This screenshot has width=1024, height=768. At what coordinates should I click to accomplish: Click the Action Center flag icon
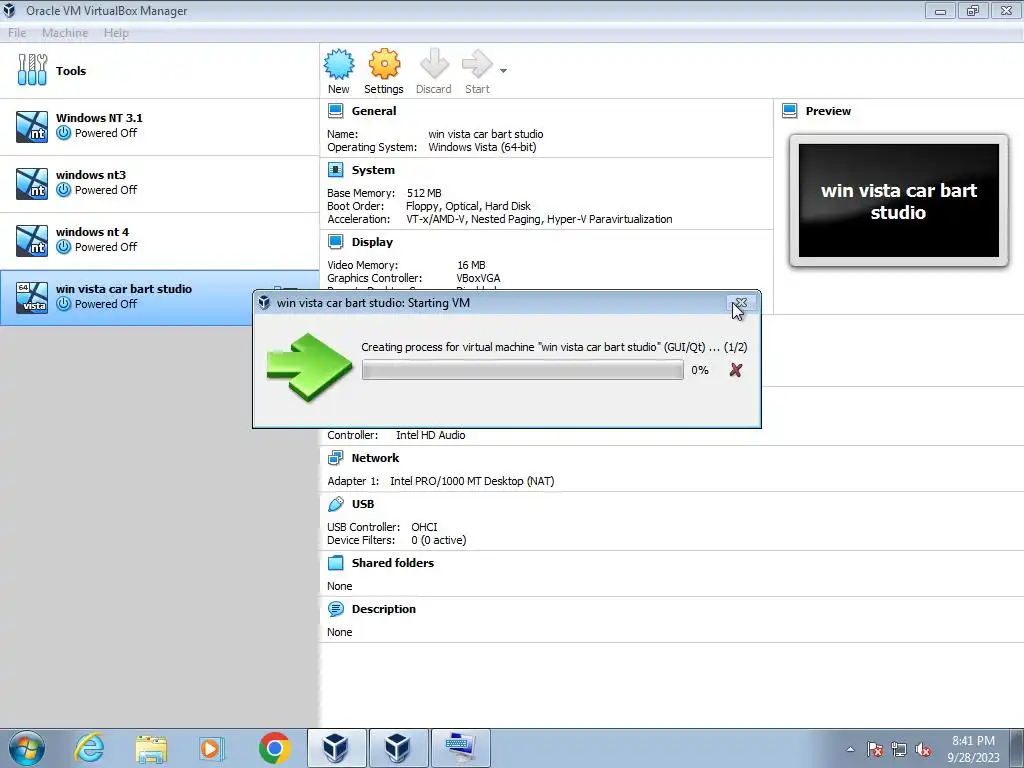pyautogui.click(x=875, y=749)
